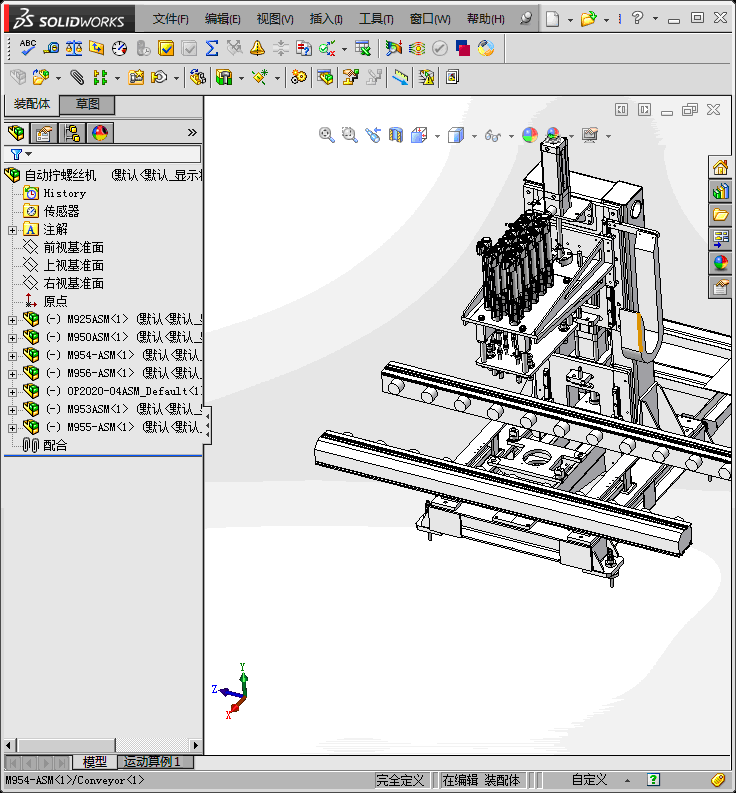Select the 前视基准面 plane in tree

click(73, 247)
